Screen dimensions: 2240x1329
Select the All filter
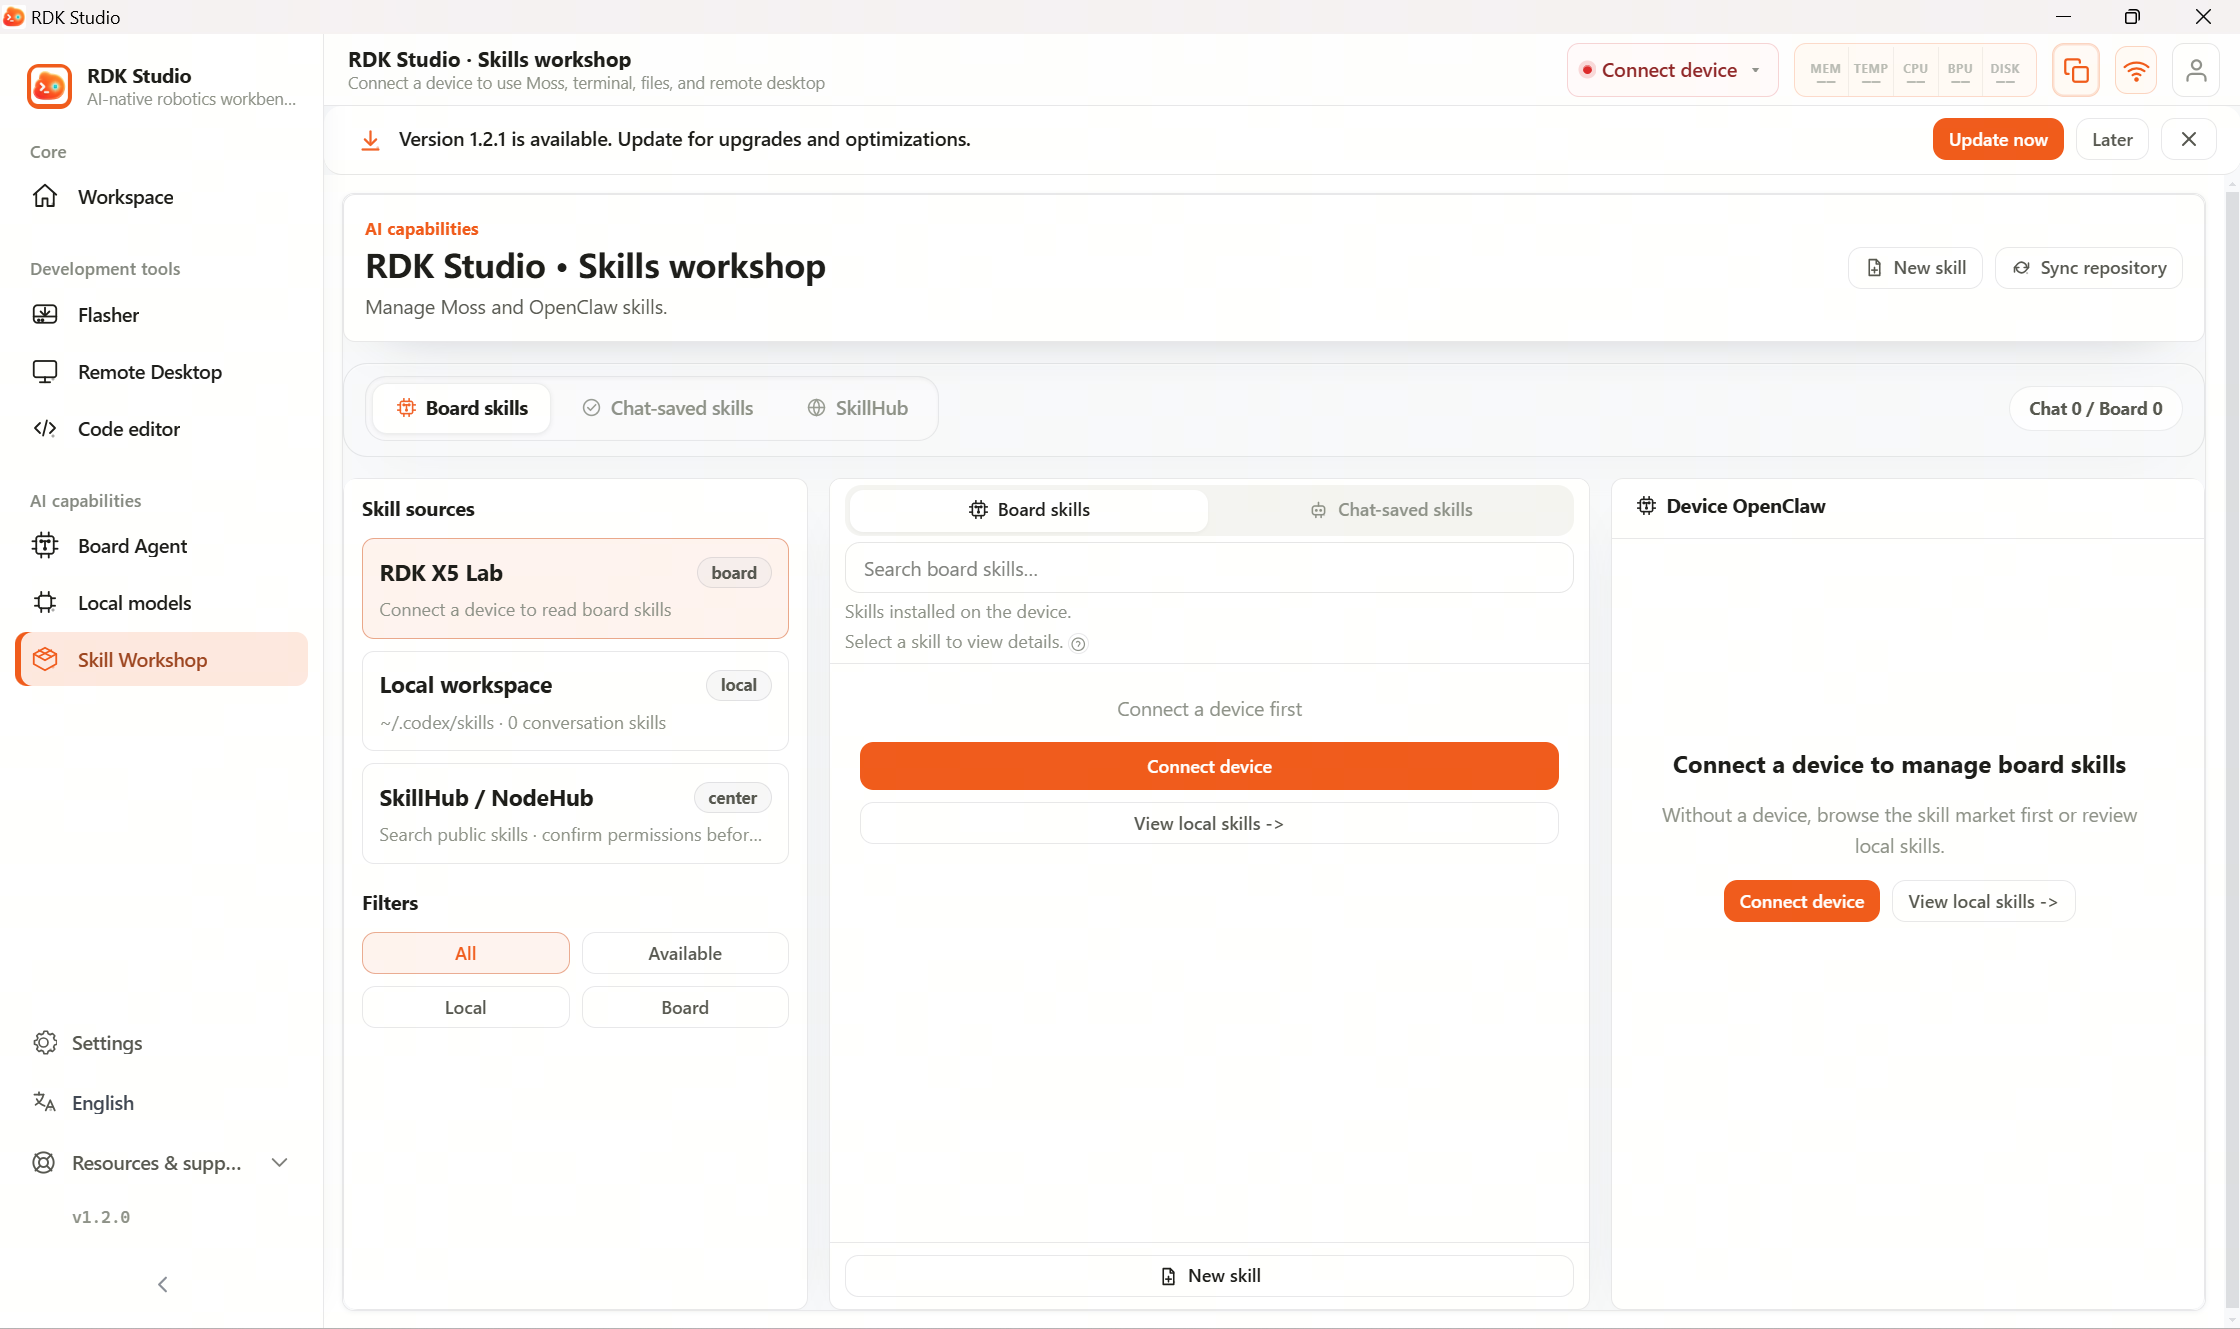(x=466, y=953)
